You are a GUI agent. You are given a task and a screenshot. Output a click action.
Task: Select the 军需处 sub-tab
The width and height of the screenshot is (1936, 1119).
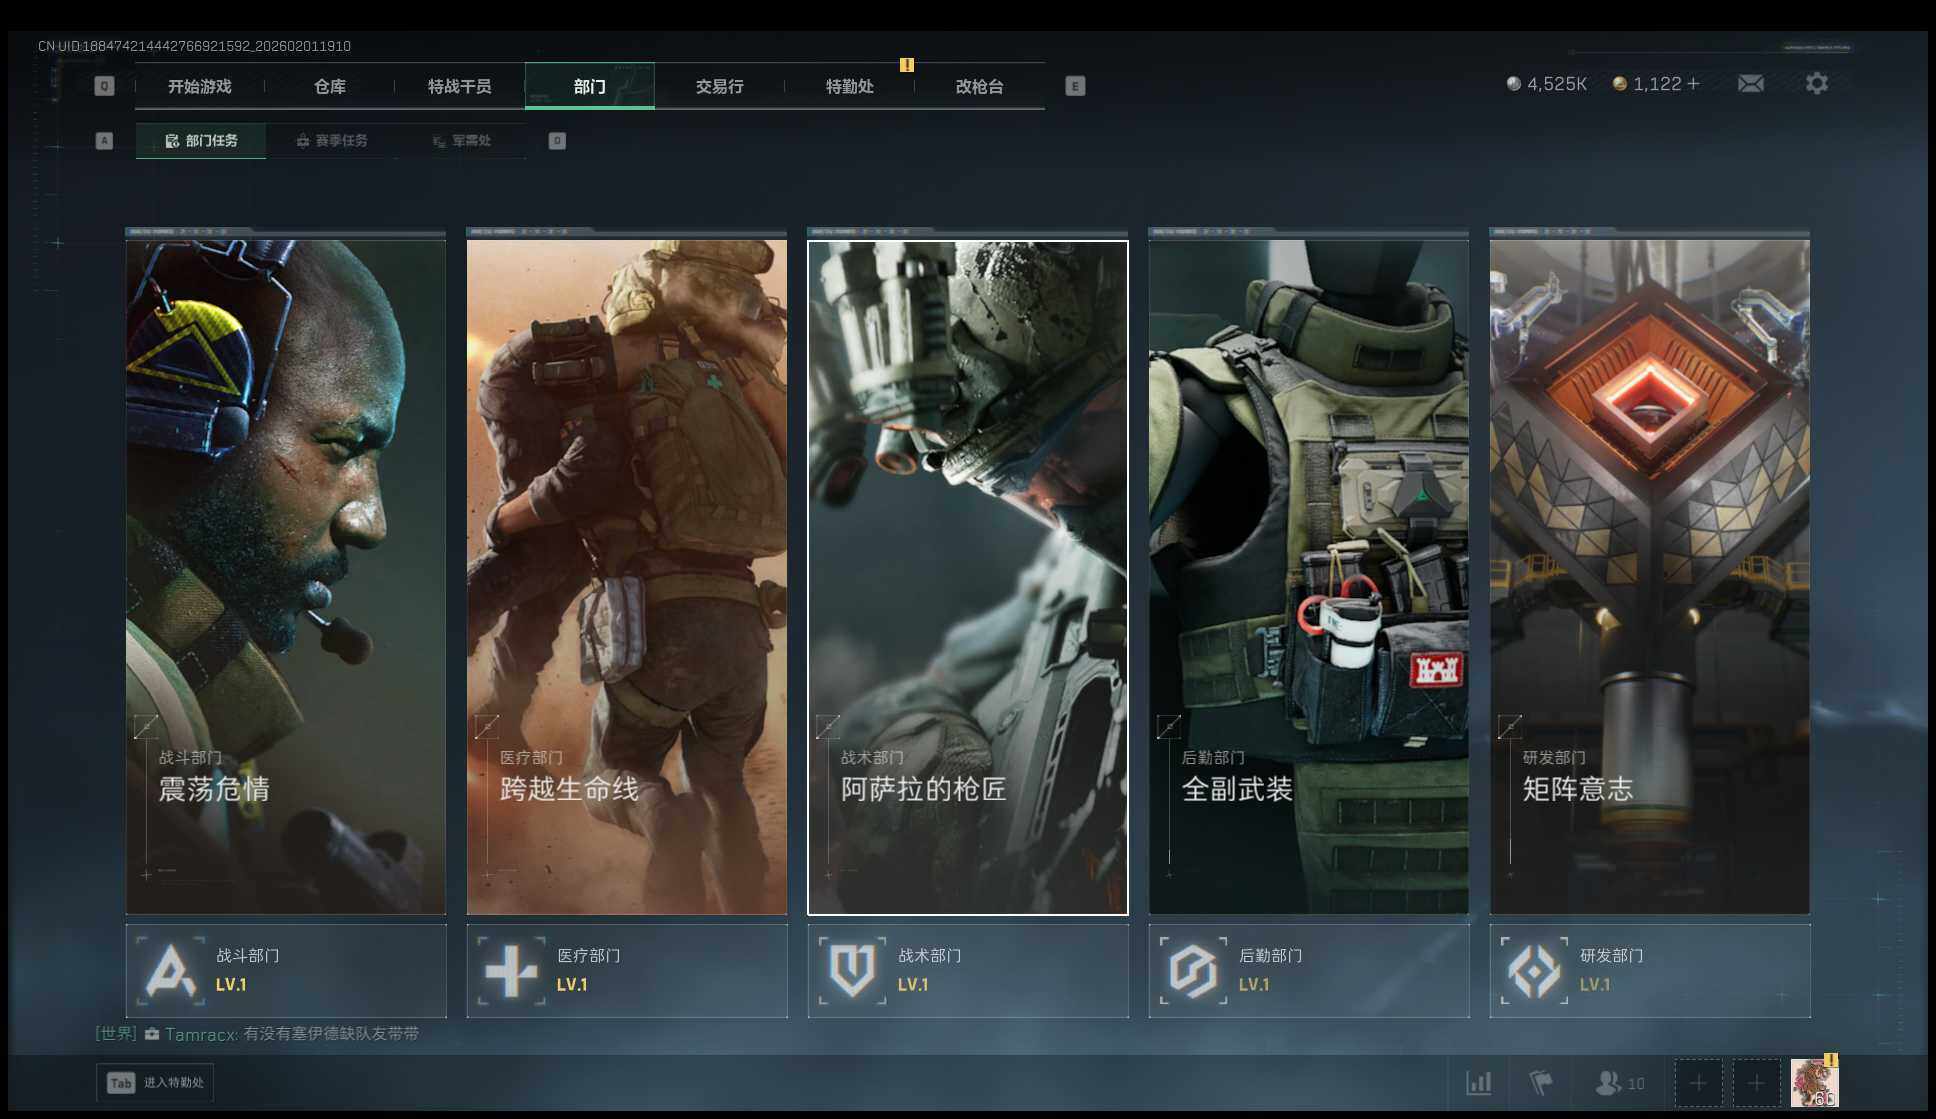(x=461, y=141)
